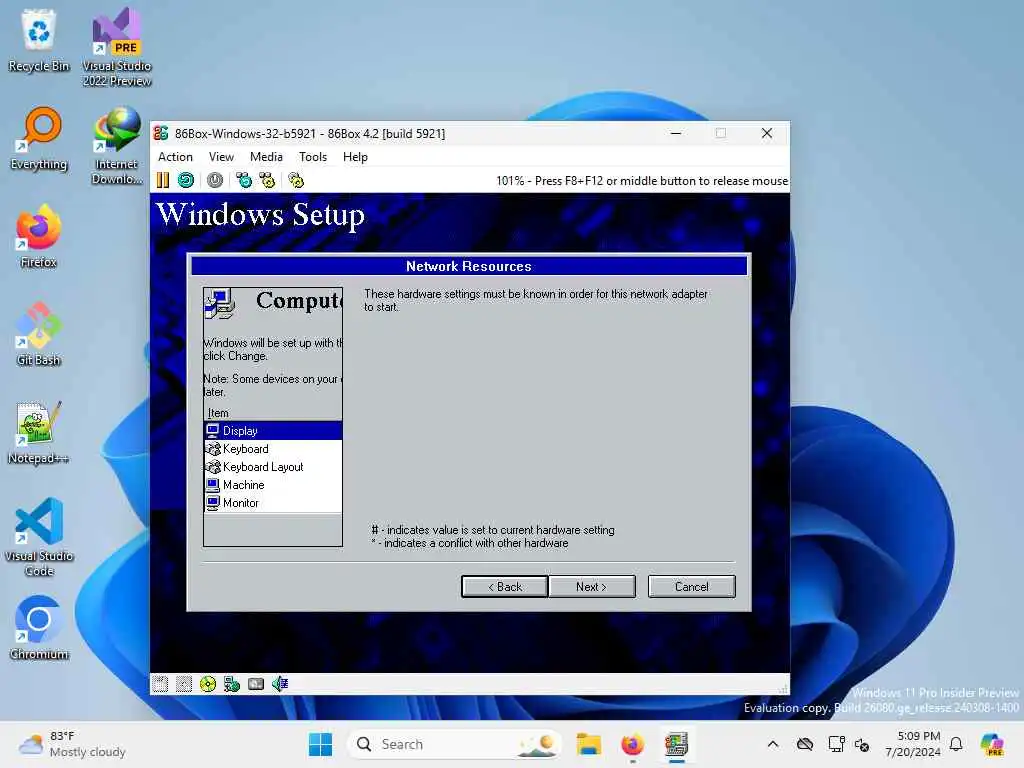Viewport: 1024px width, 768px height.
Task: Click the network status bar icon
Action: pyautogui.click(x=232, y=684)
